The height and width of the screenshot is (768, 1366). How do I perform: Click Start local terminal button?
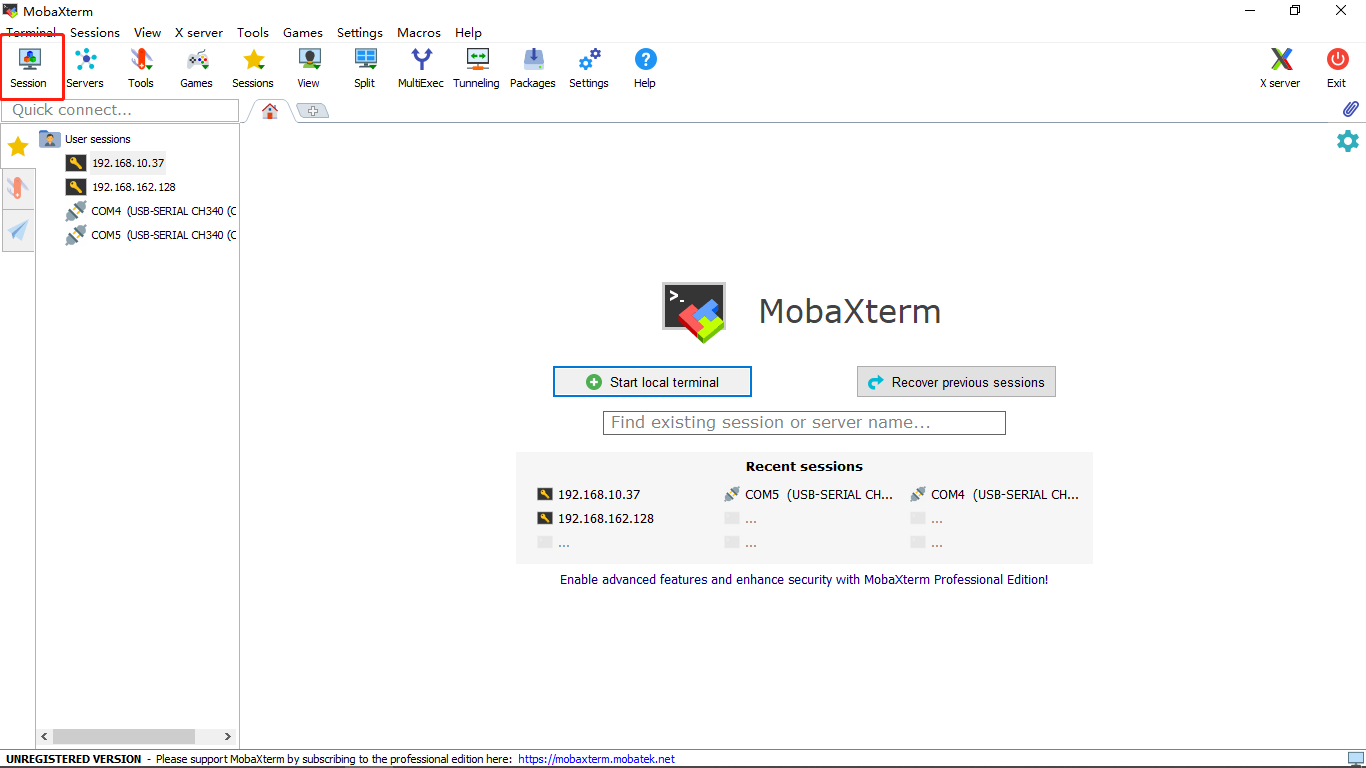point(652,382)
